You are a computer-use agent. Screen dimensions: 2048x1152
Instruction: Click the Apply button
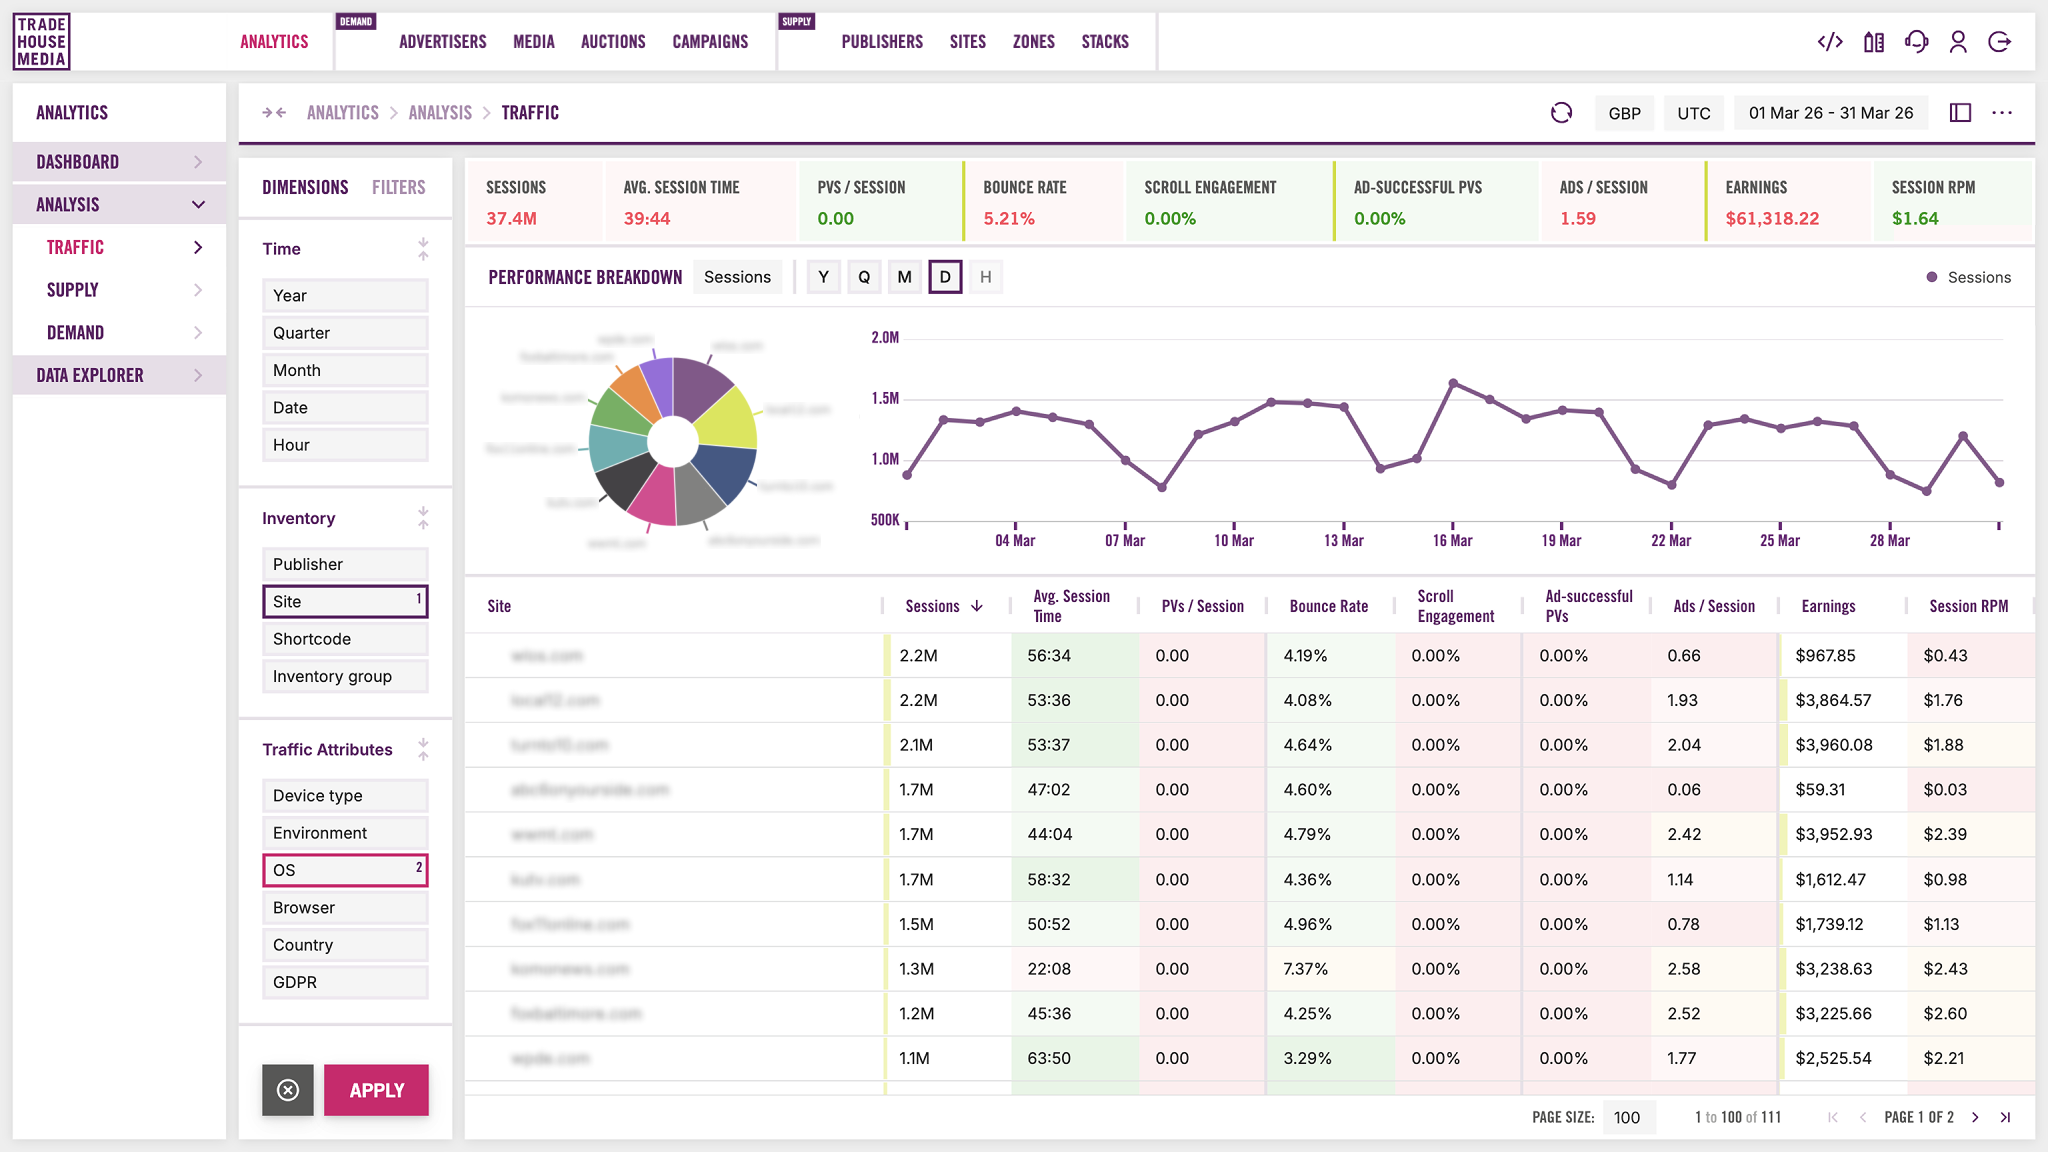click(x=376, y=1090)
